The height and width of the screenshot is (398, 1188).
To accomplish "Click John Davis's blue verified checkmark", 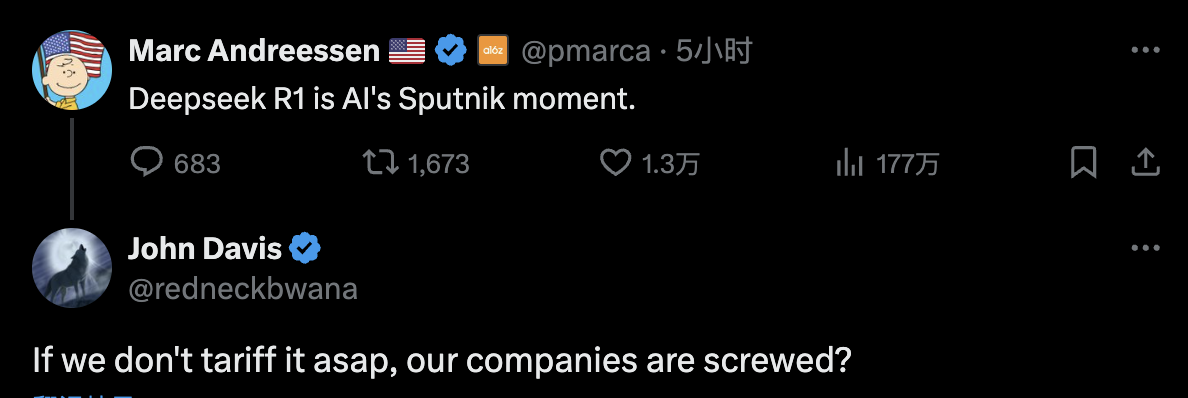I will click(305, 249).
